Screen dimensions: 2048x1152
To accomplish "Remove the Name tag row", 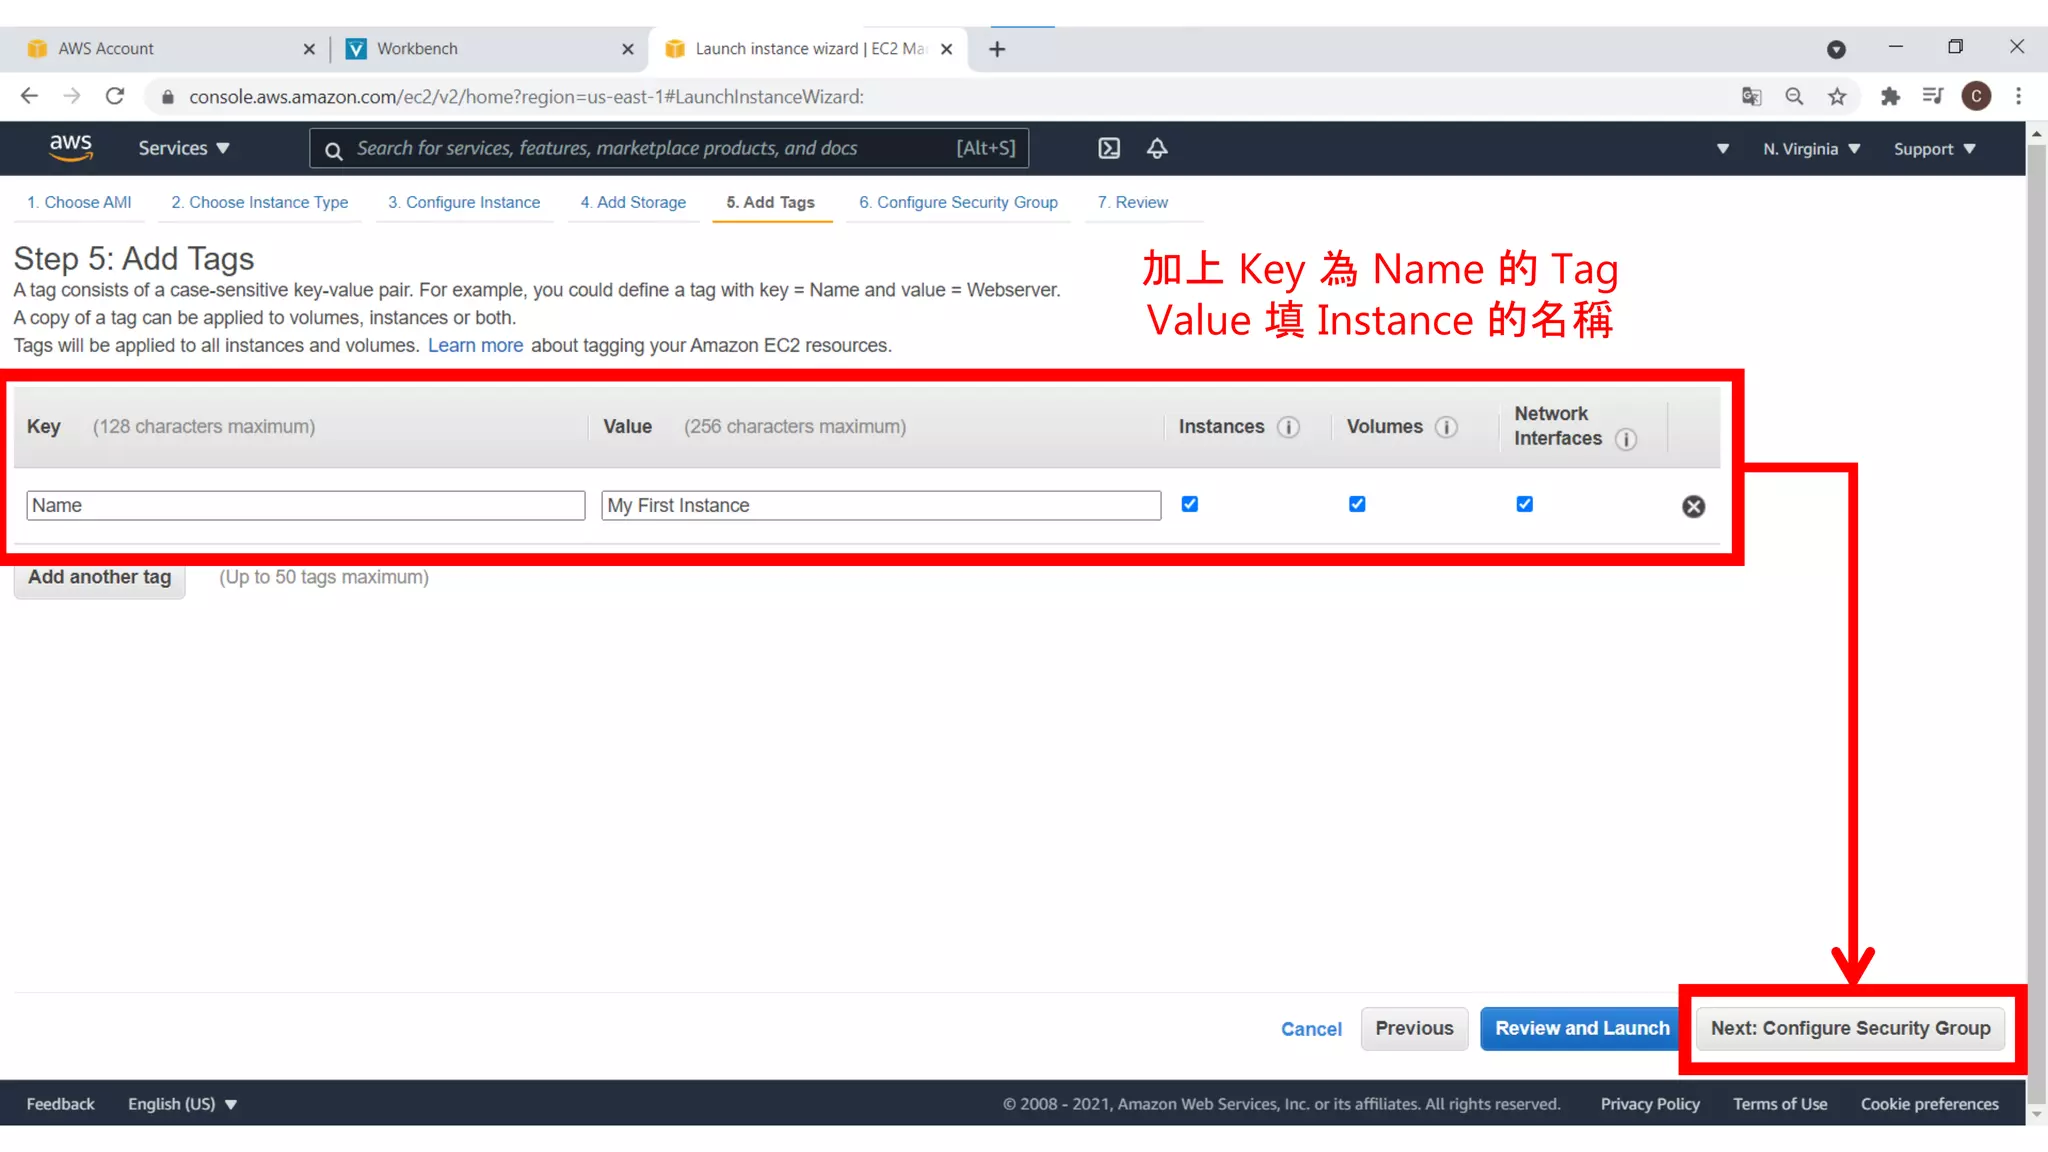I will 1693,507.
